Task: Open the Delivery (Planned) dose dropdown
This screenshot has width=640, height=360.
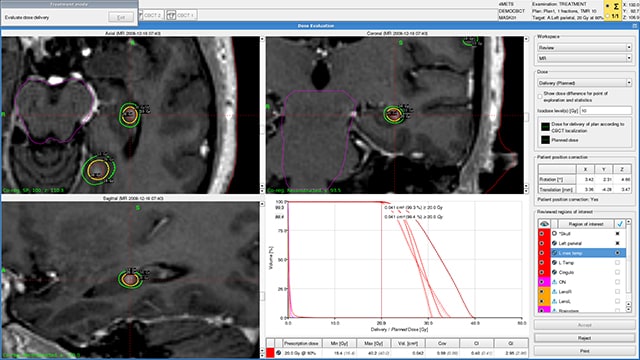Action: [584, 83]
